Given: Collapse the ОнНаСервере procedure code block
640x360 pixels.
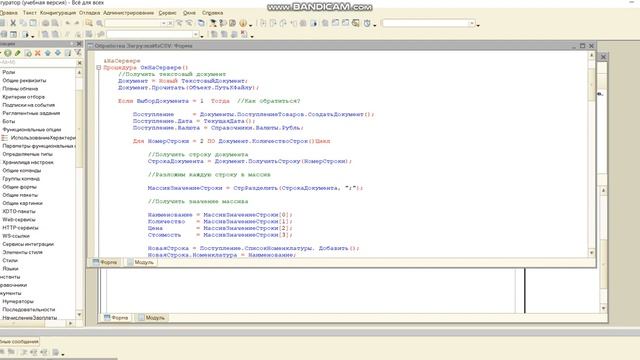Looking at the screenshot, I should click(x=99, y=67).
